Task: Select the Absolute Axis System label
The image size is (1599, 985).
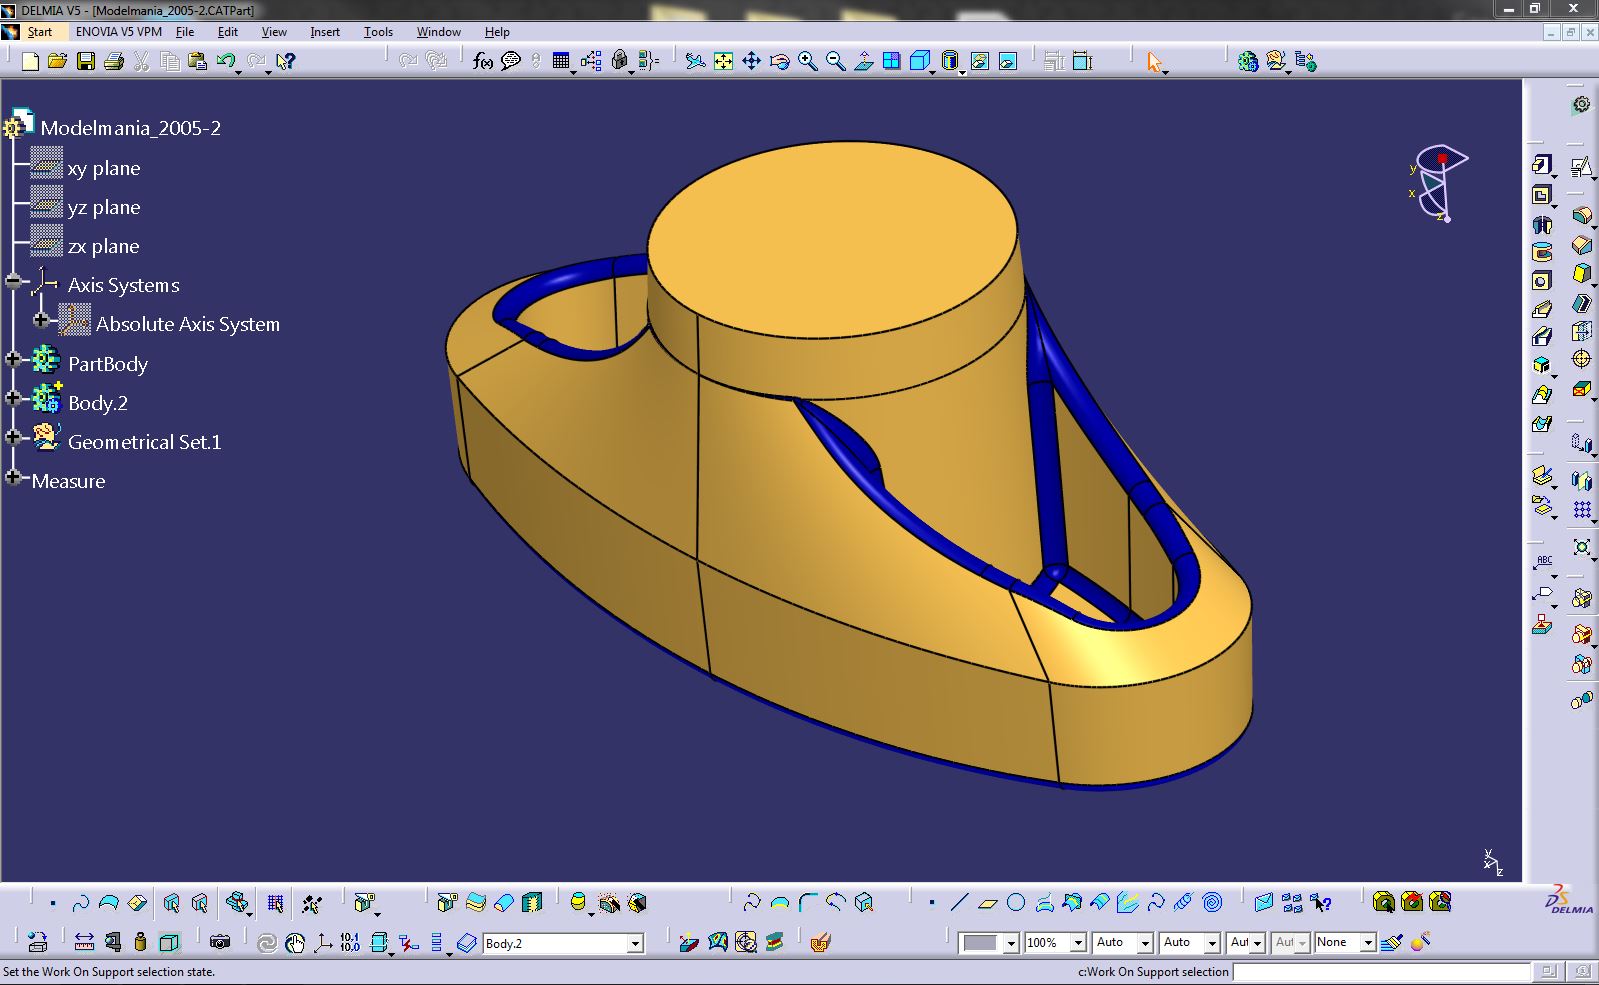Action: [x=188, y=324]
